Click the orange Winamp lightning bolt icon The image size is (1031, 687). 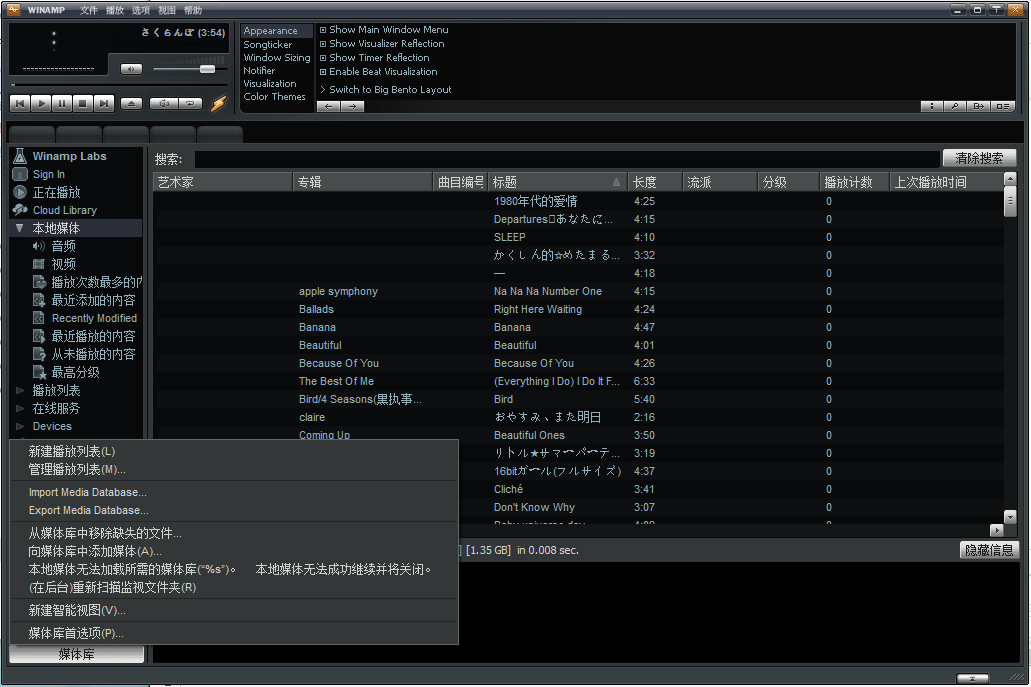219,103
